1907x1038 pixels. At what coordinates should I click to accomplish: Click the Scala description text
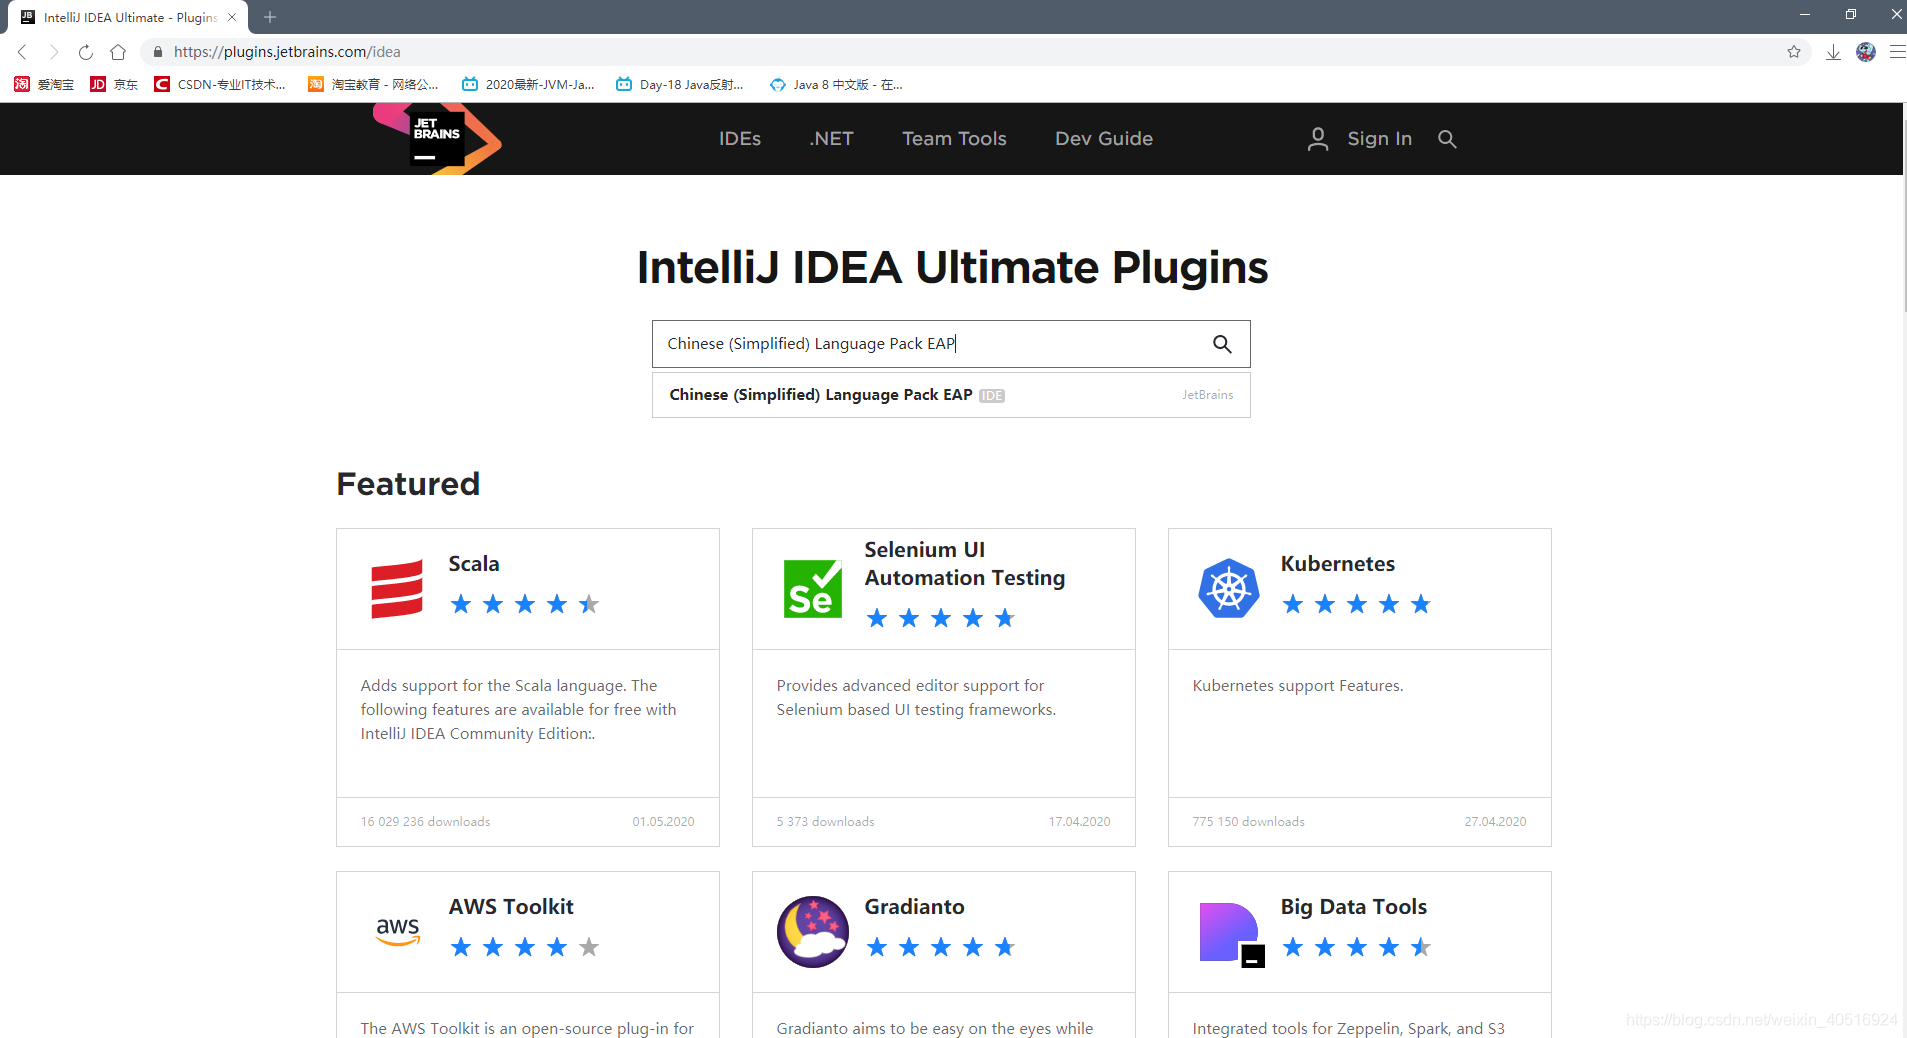tap(518, 710)
